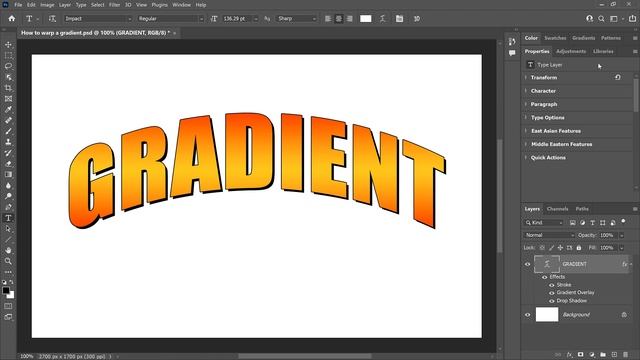Screen dimensions: 640x360
Task: Select the Lasso tool
Action: 8,66
